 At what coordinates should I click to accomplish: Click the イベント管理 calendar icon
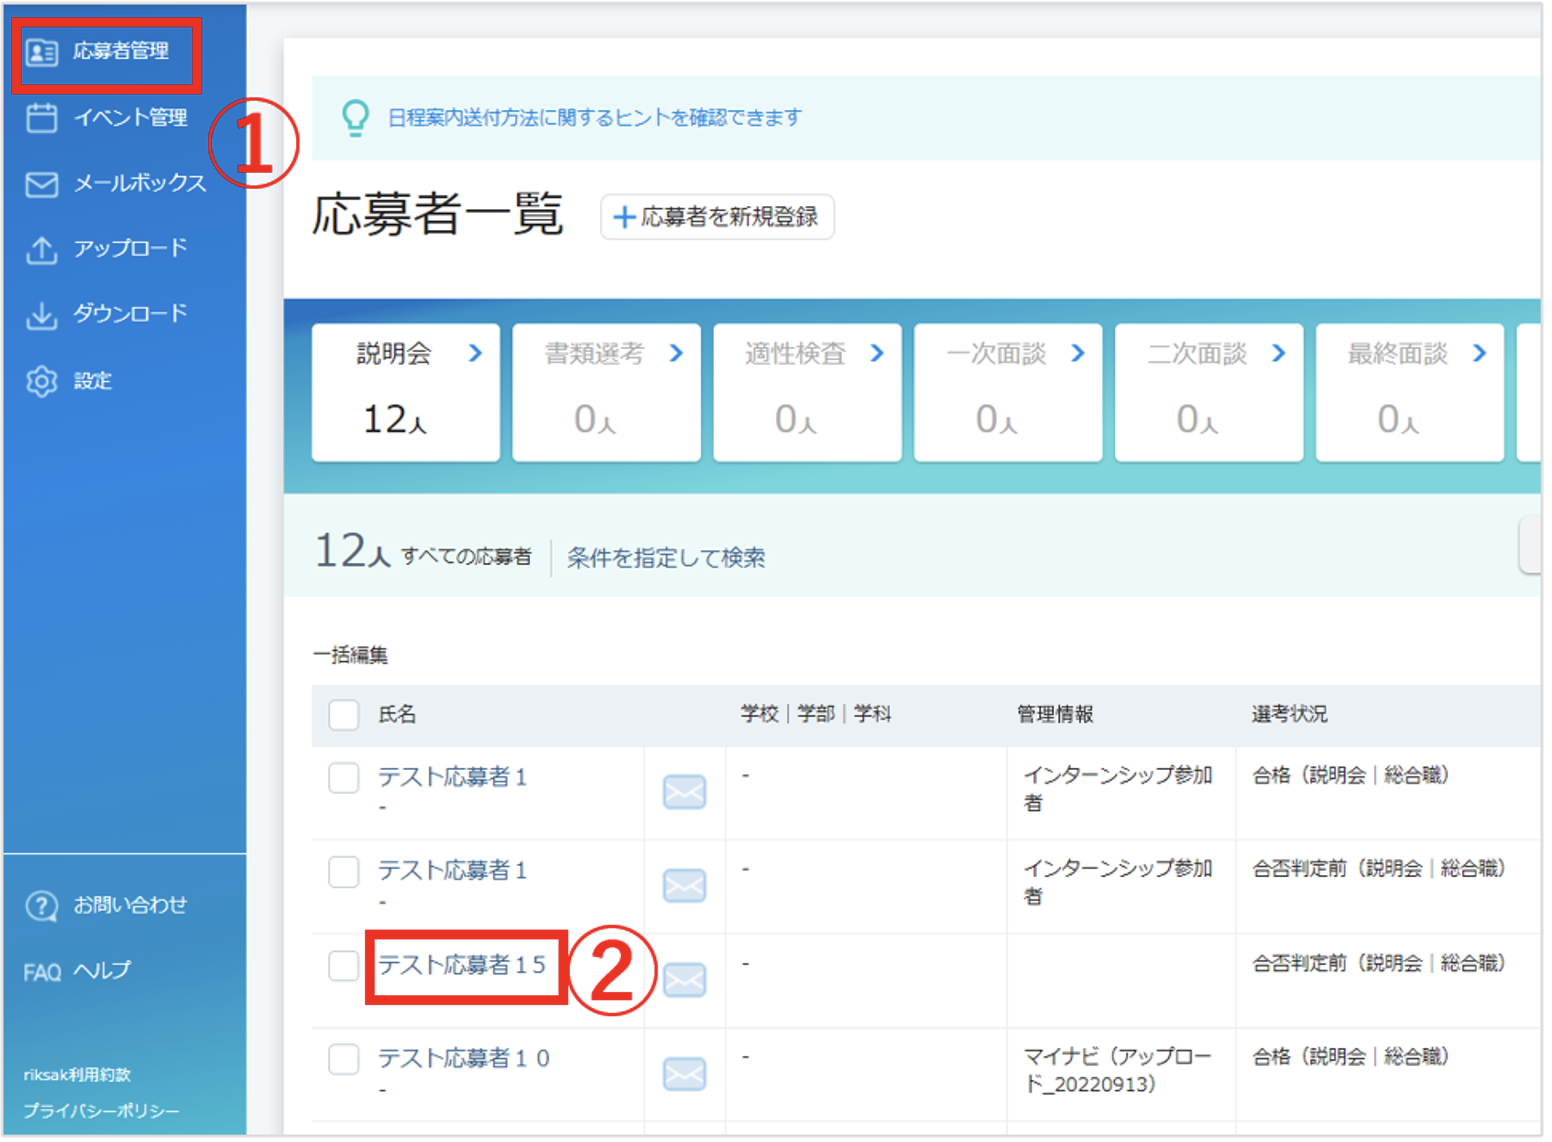coord(41,118)
